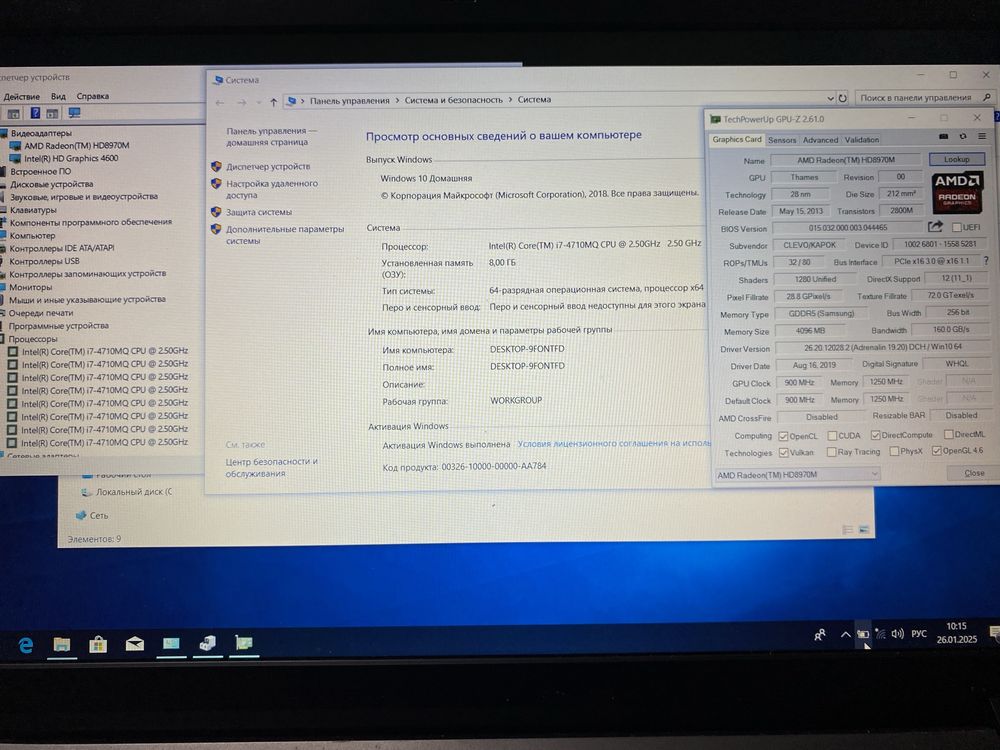Toggle the DirectML checkbox

(948, 434)
